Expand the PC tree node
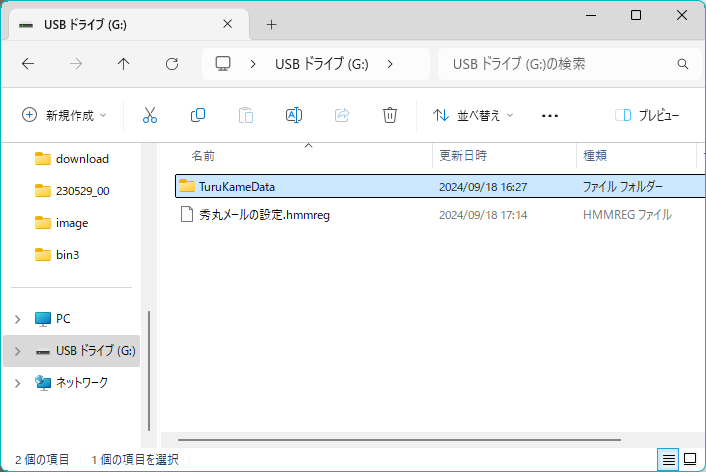The width and height of the screenshot is (706, 472). tap(17, 319)
